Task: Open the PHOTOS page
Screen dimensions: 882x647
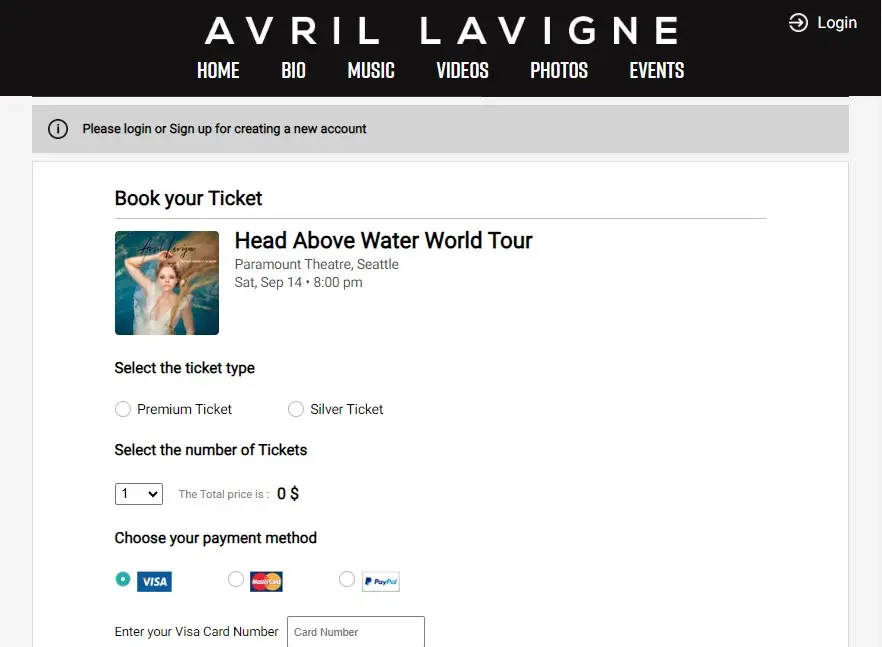Action: [x=559, y=70]
